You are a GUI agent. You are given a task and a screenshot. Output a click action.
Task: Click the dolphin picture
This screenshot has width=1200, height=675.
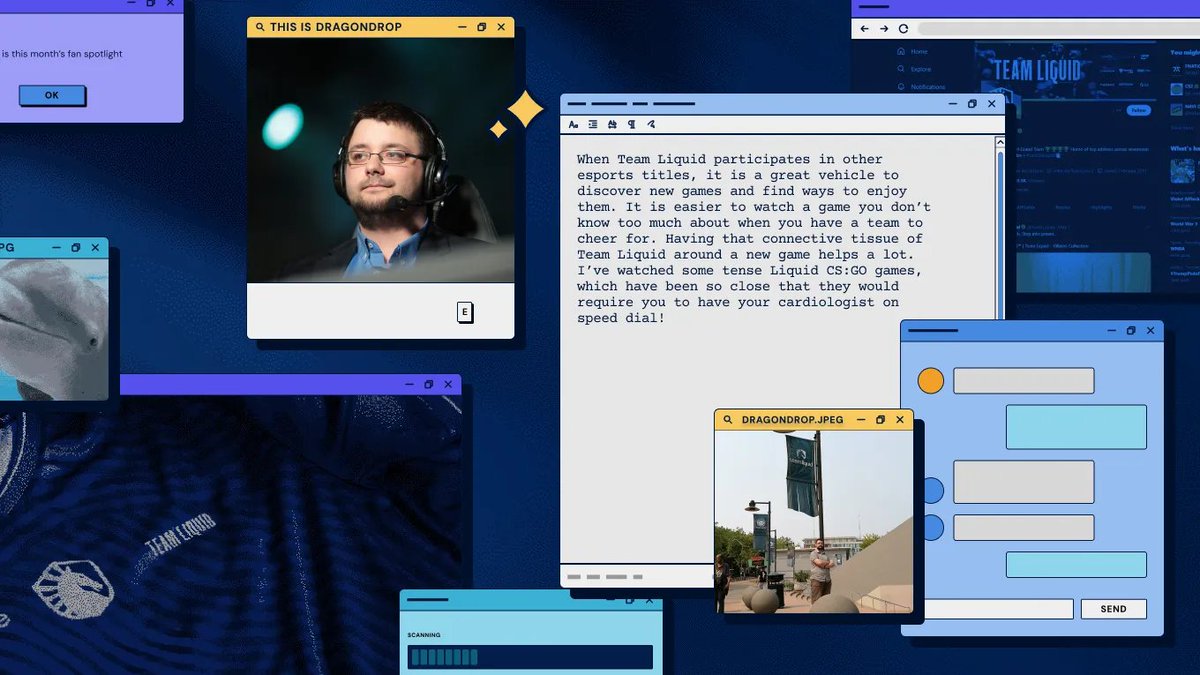53,328
